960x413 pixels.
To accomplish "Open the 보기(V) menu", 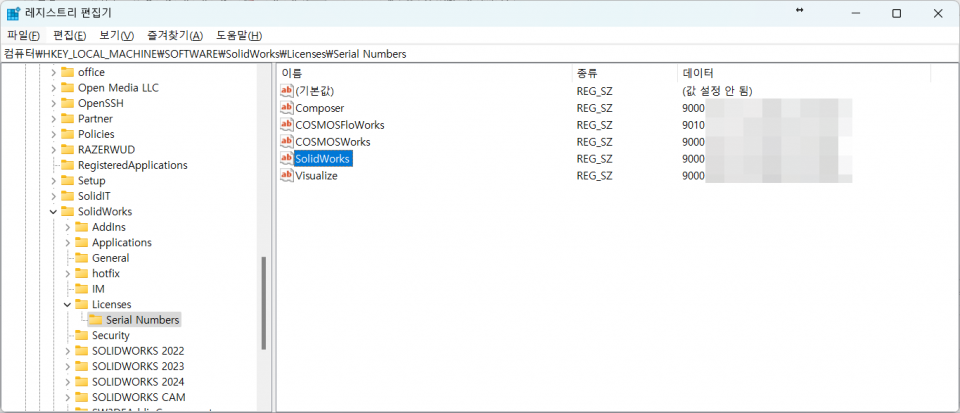I will click(x=116, y=35).
